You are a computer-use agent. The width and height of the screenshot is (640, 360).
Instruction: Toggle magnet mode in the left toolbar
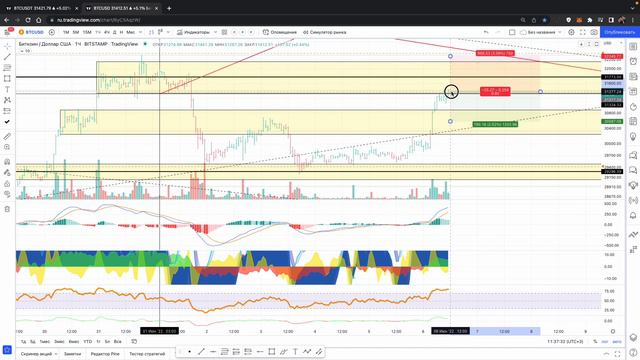tap(7, 162)
